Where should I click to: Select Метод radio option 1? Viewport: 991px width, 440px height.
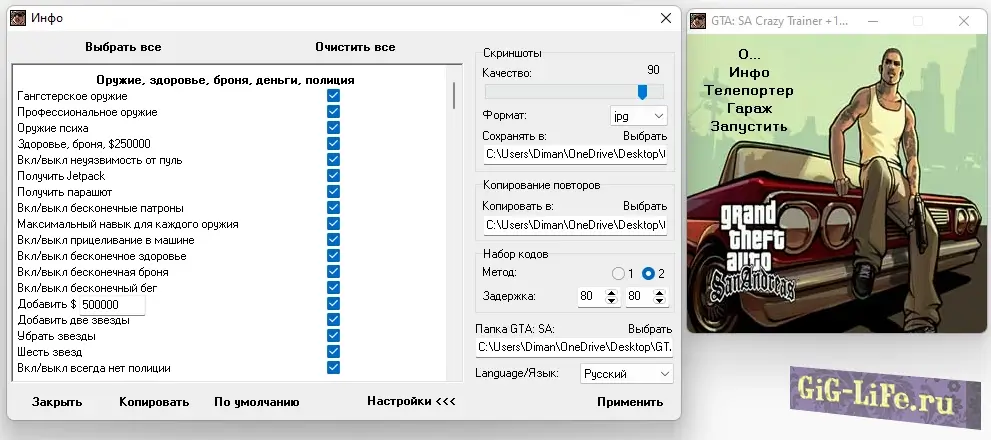coord(618,274)
